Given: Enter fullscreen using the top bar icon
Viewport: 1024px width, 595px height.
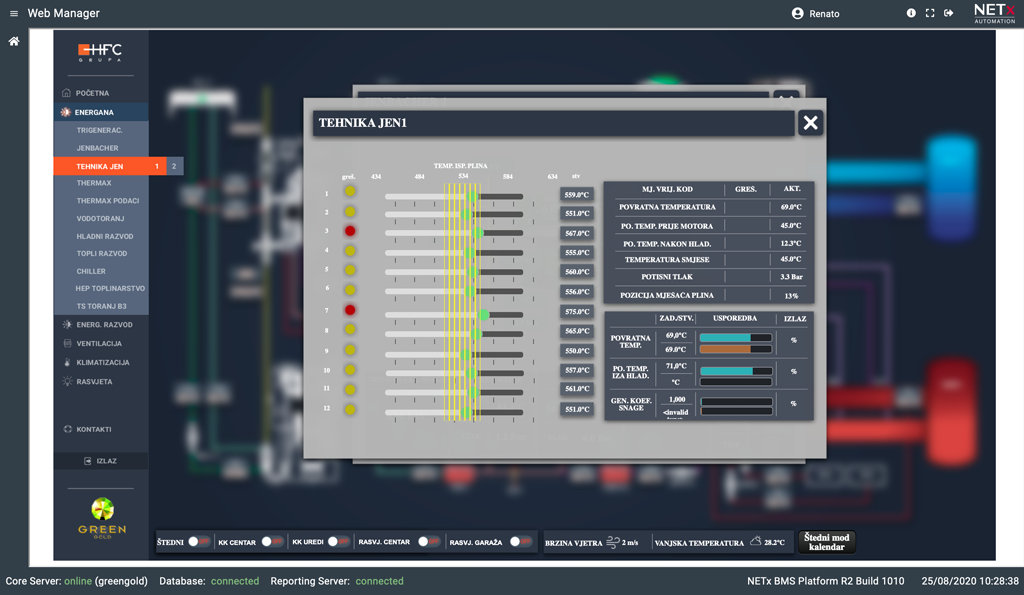Looking at the screenshot, I should [930, 14].
